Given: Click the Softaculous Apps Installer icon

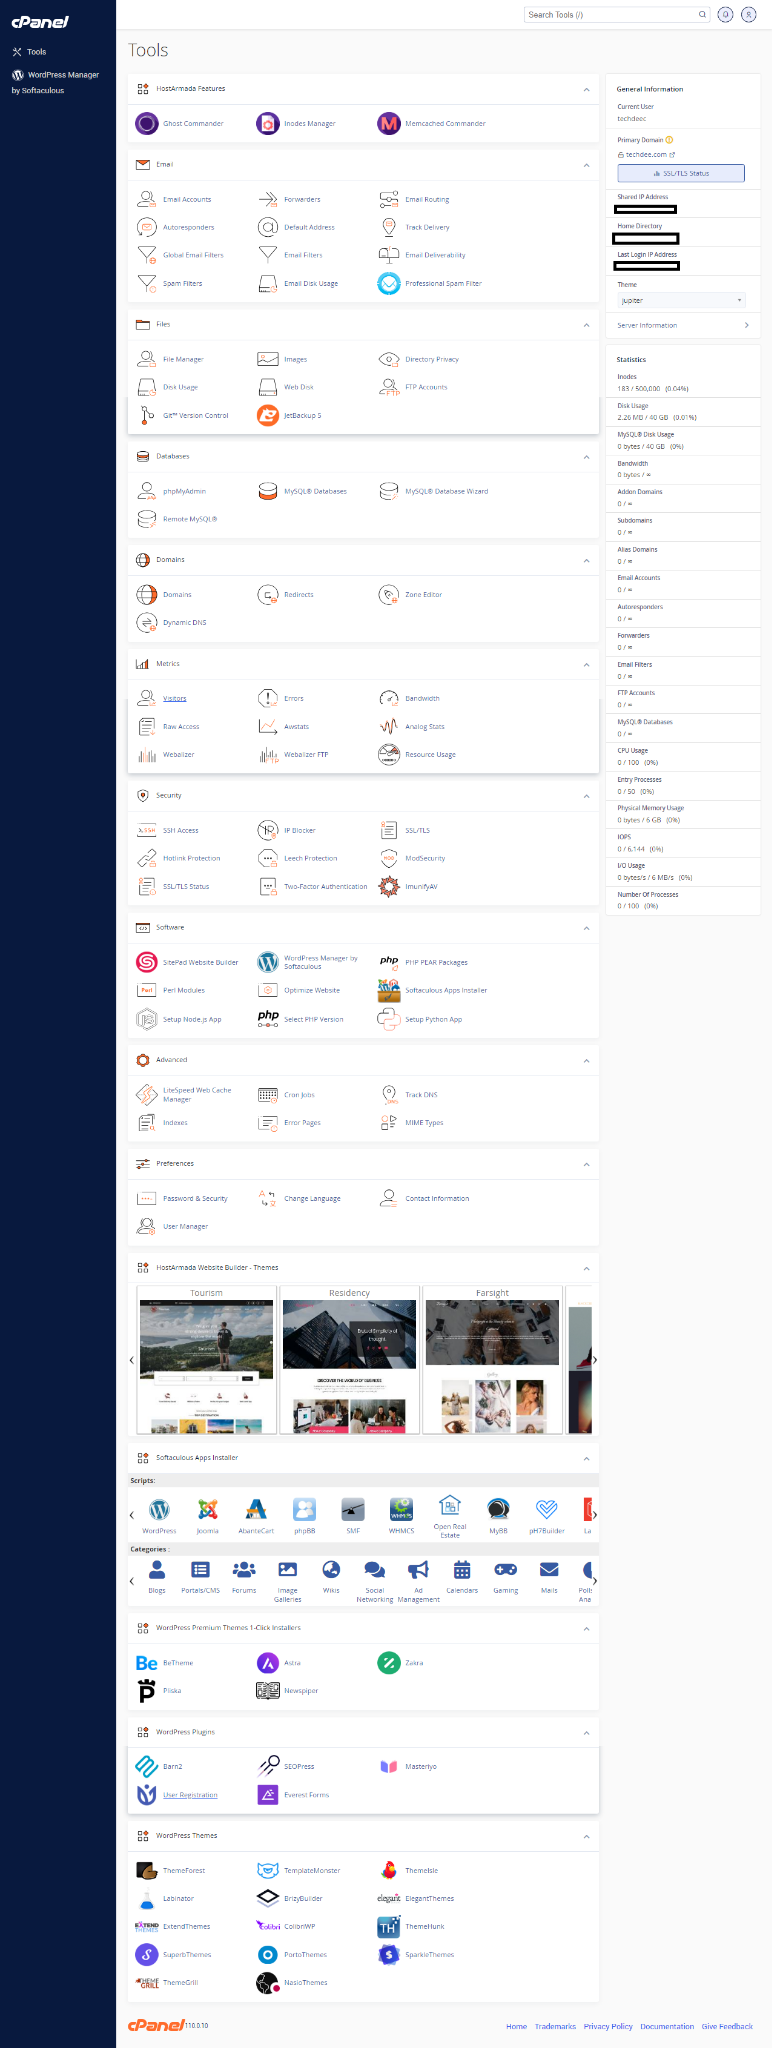Looking at the screenshot, I should pos(389,990).
